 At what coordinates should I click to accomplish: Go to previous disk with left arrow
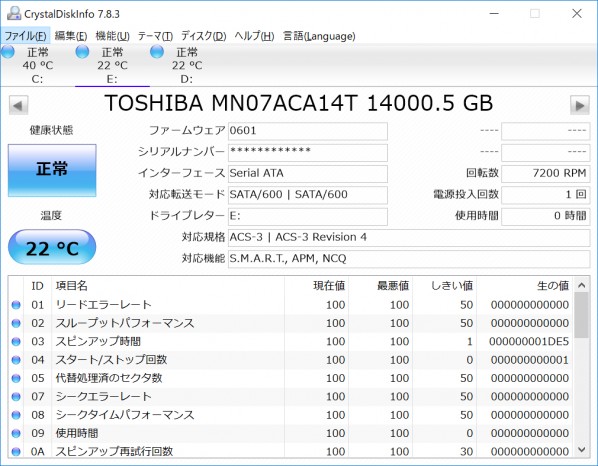pyautogui.click(x=18, y=105)
